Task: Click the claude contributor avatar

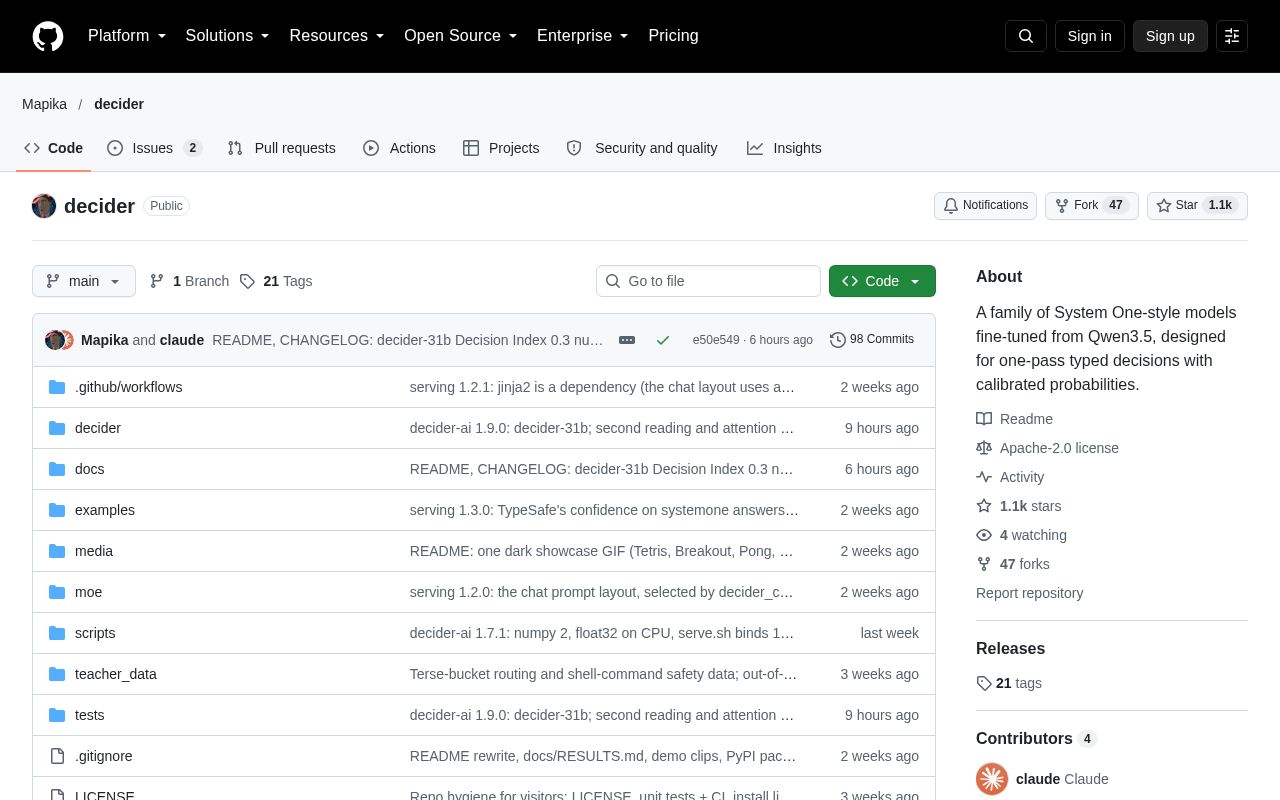Action: coord(992,779)
